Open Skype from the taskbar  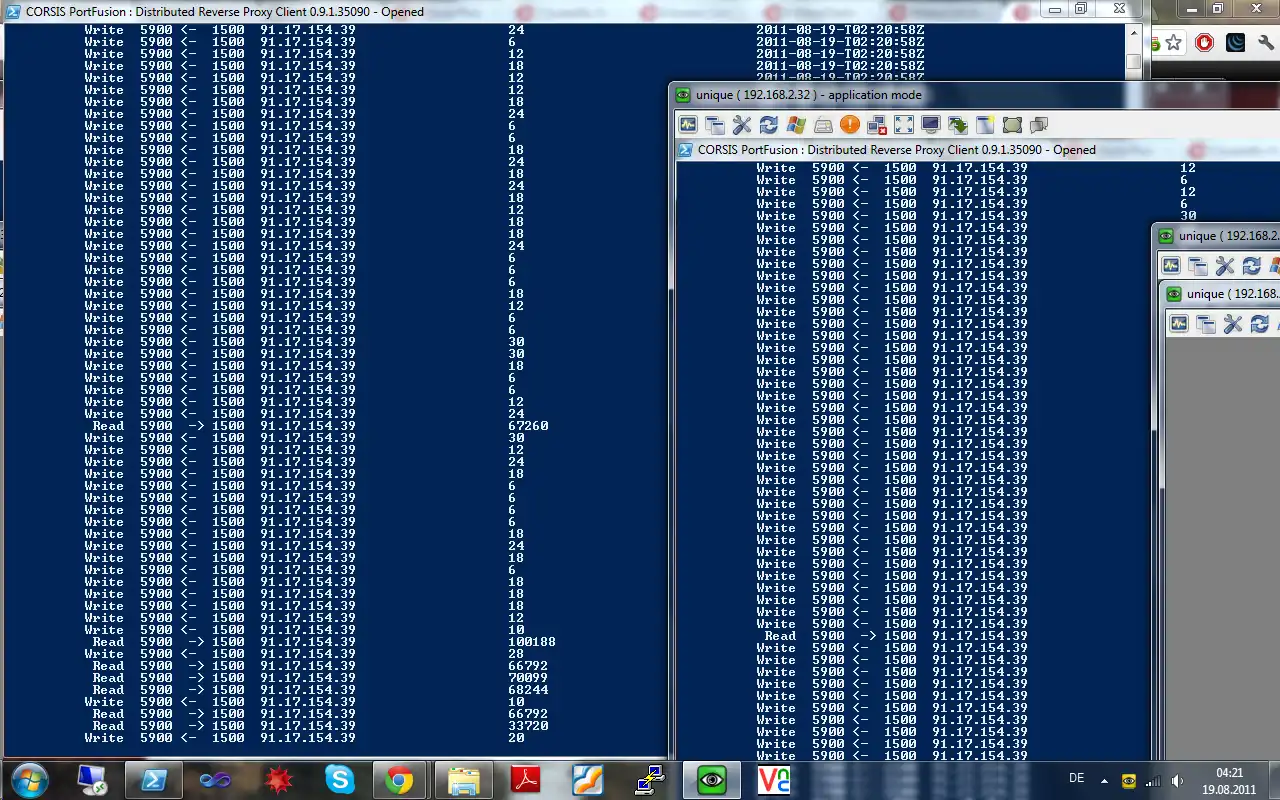tap(340, 779)
